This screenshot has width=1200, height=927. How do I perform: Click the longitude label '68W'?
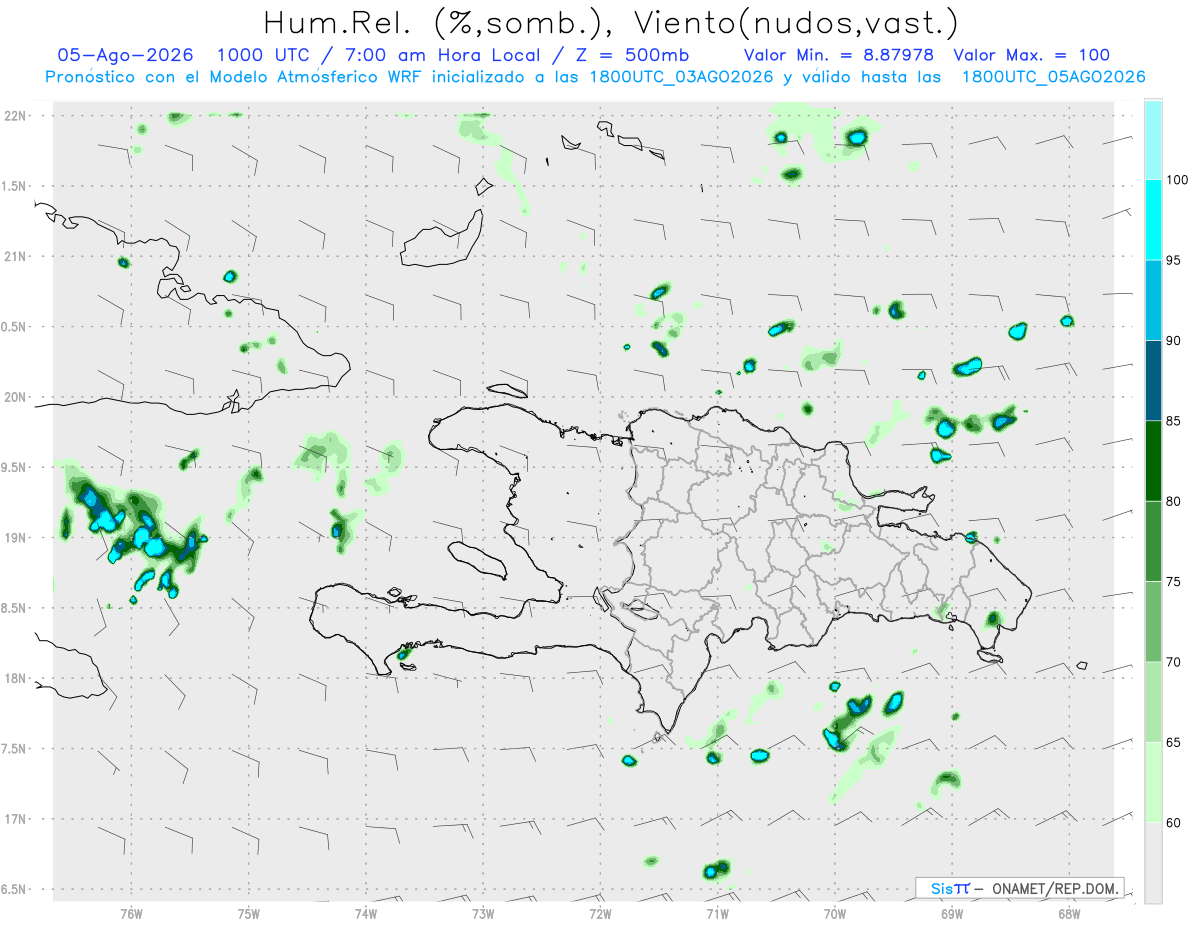click(1069, 912)
